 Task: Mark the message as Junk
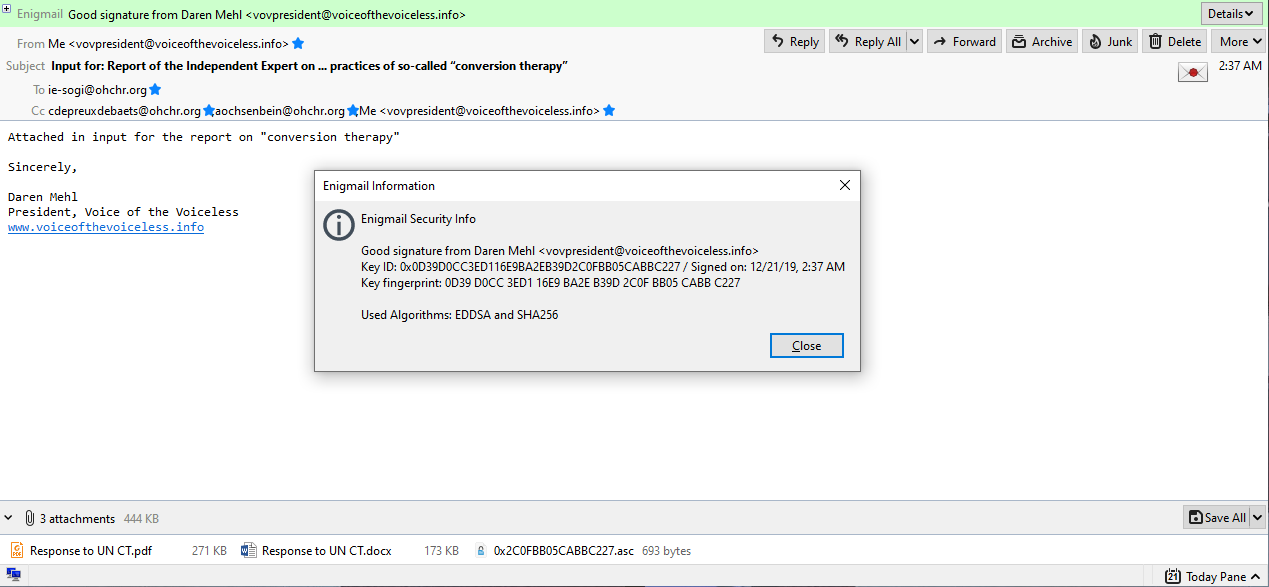click(x=1110, y=41)
